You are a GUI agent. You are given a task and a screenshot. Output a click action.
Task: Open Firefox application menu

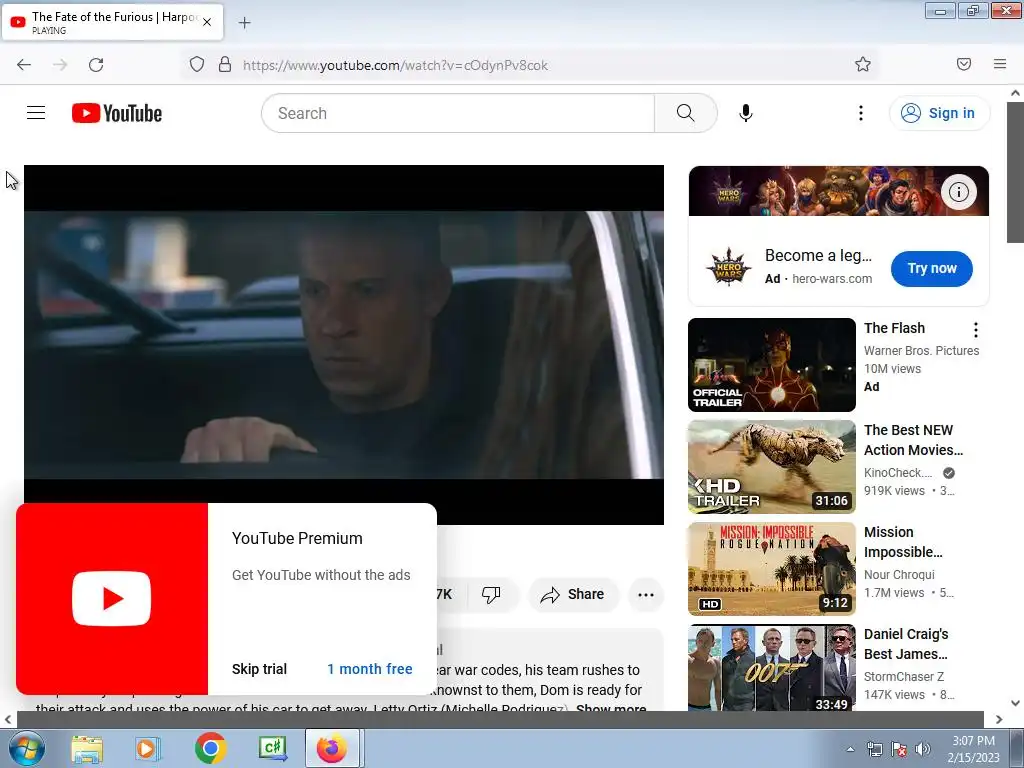[1000, 64]
